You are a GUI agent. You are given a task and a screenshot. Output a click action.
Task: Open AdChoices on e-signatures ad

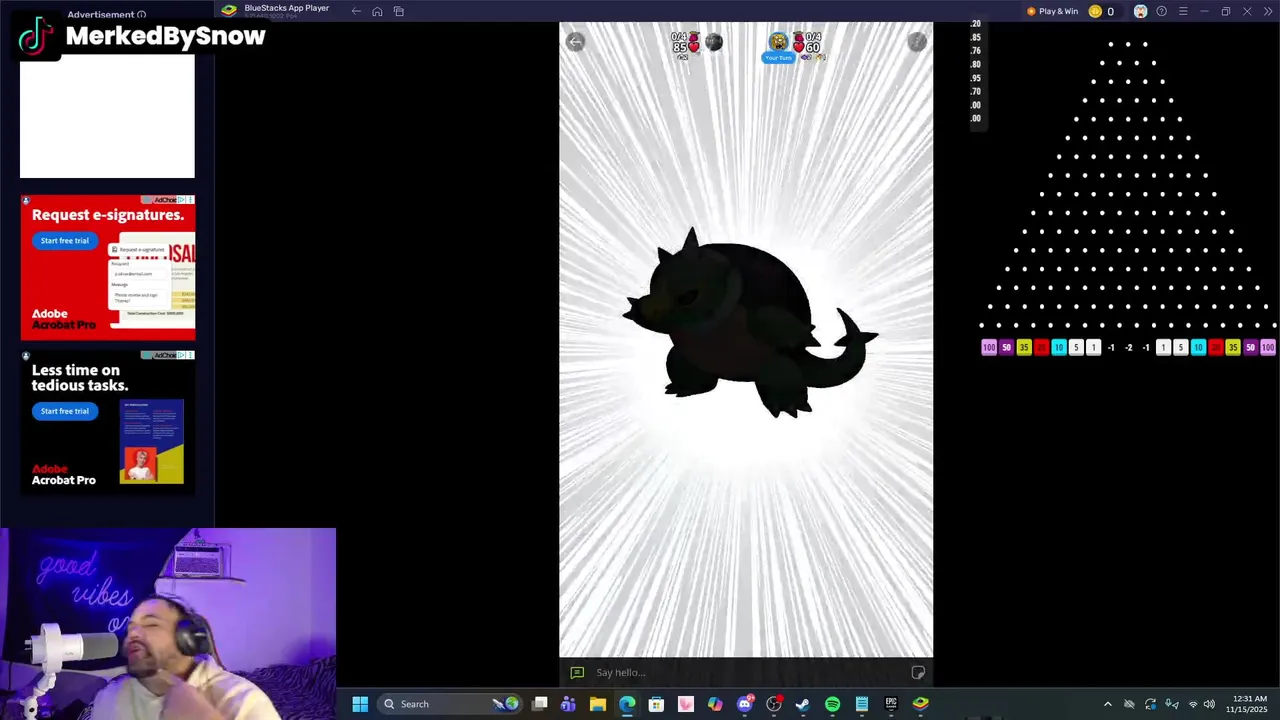click(166, 200)
